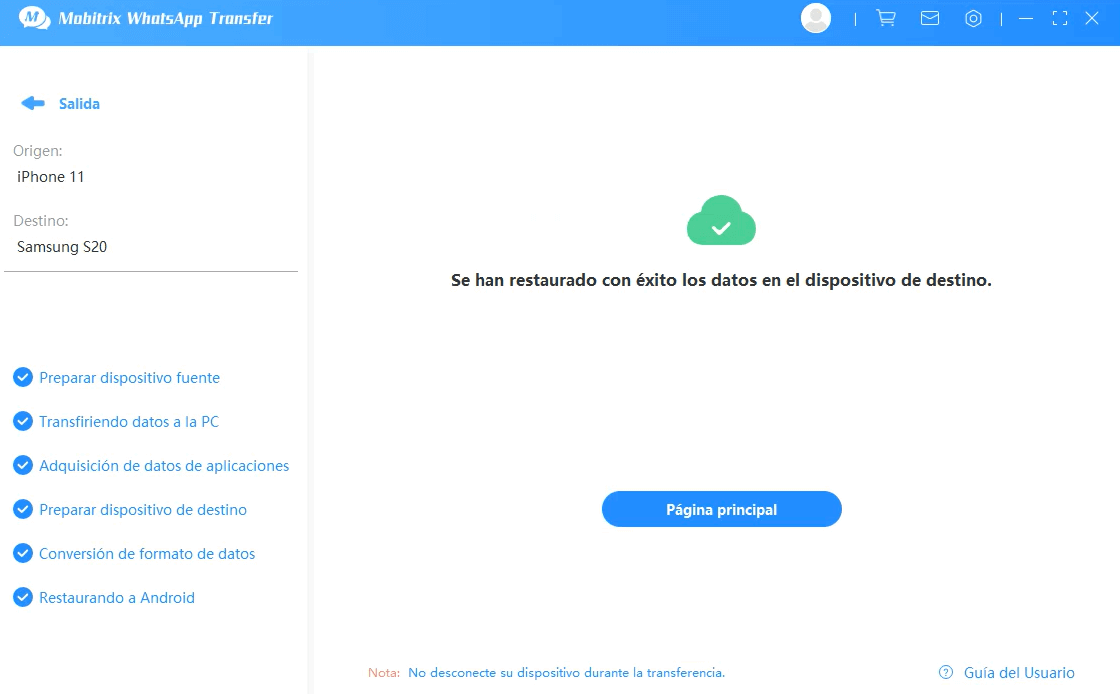Viewport: 1120px width, 694px height.
Task: Click the checkmark beside Restaurando a Android
Action: (x=23, y=597)
